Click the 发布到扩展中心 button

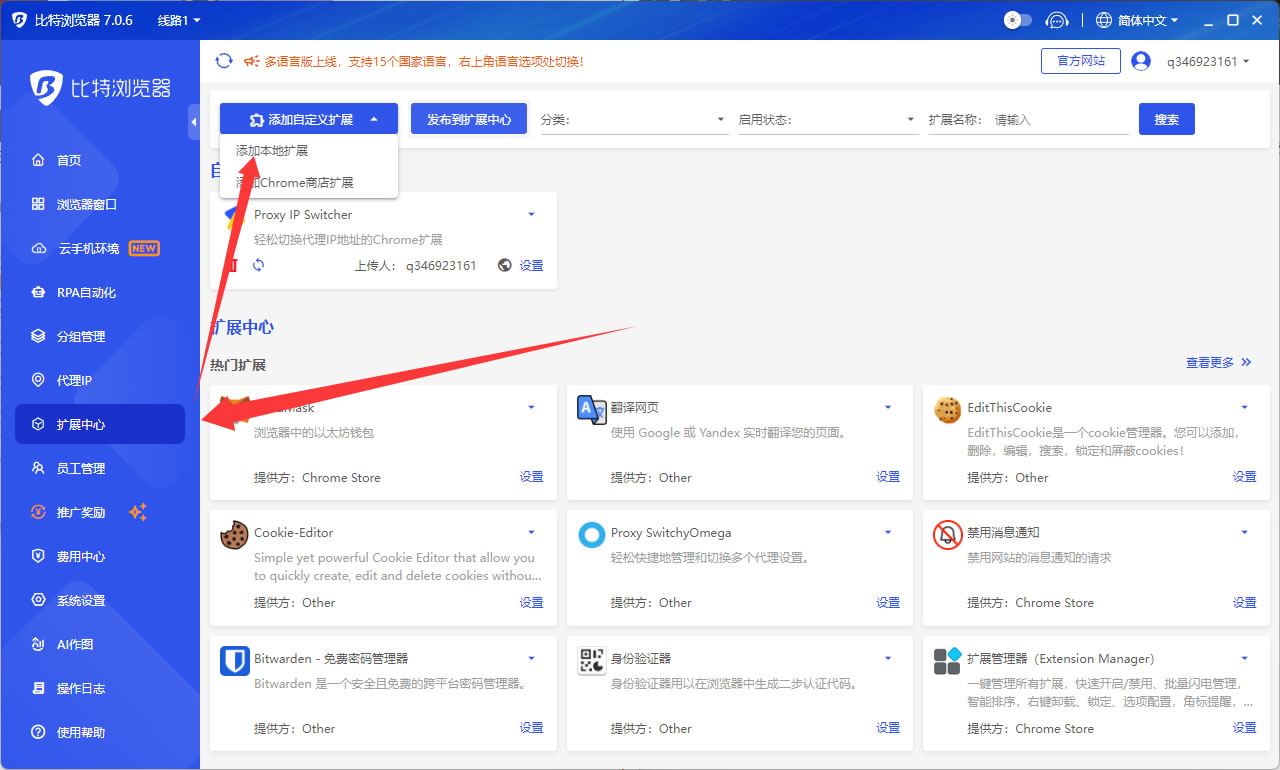(469, 119)
